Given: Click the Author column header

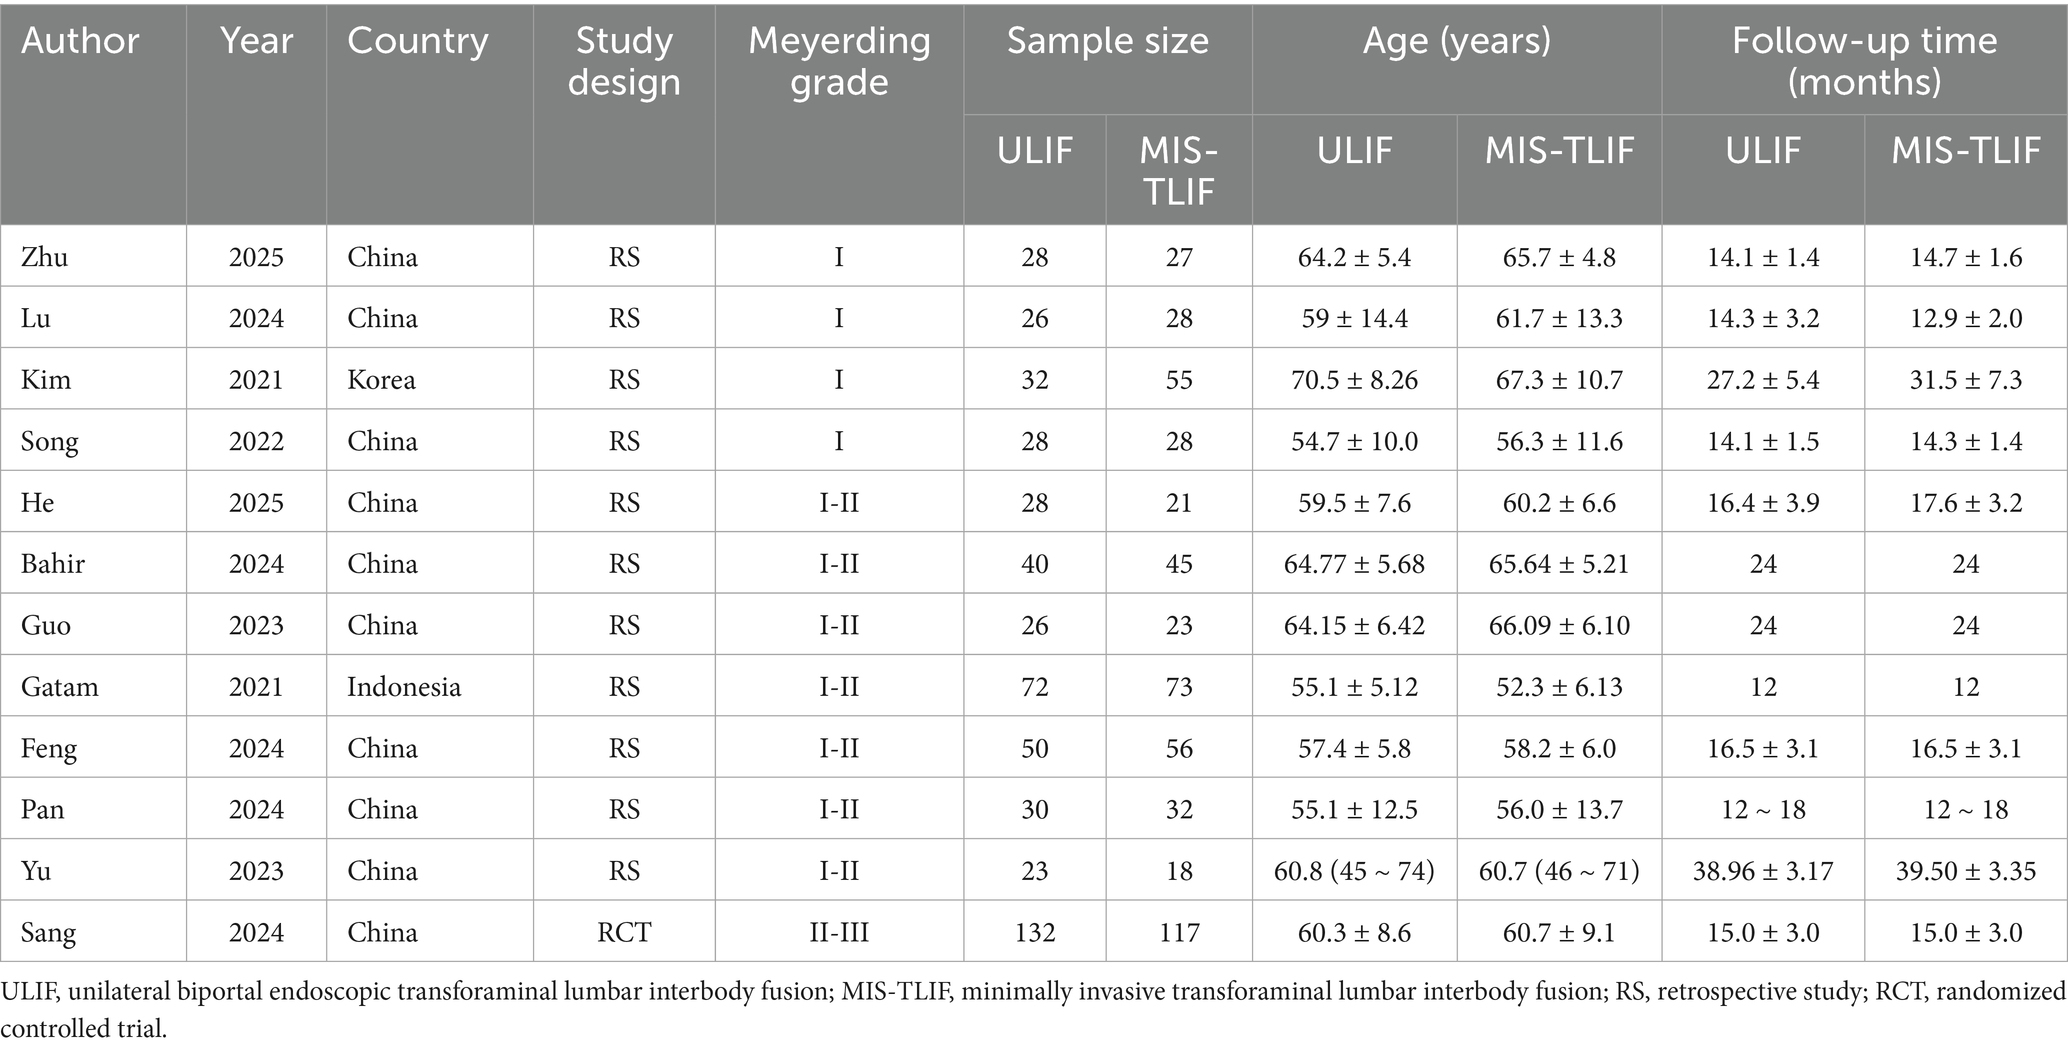Looking at the screenshot, I should point(80,41).
